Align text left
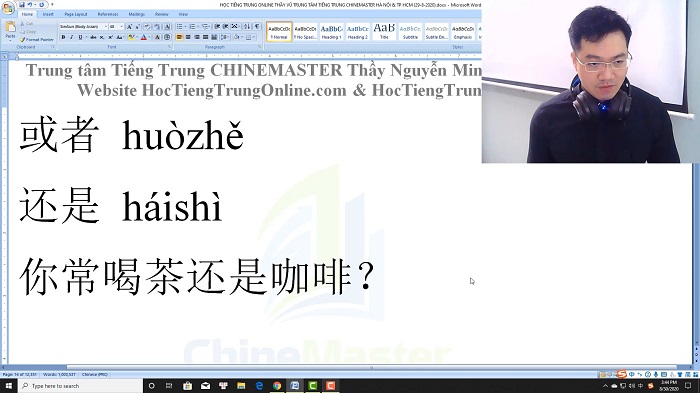Image resolution: width=700 pixels, height=393 pixels. 179,37
